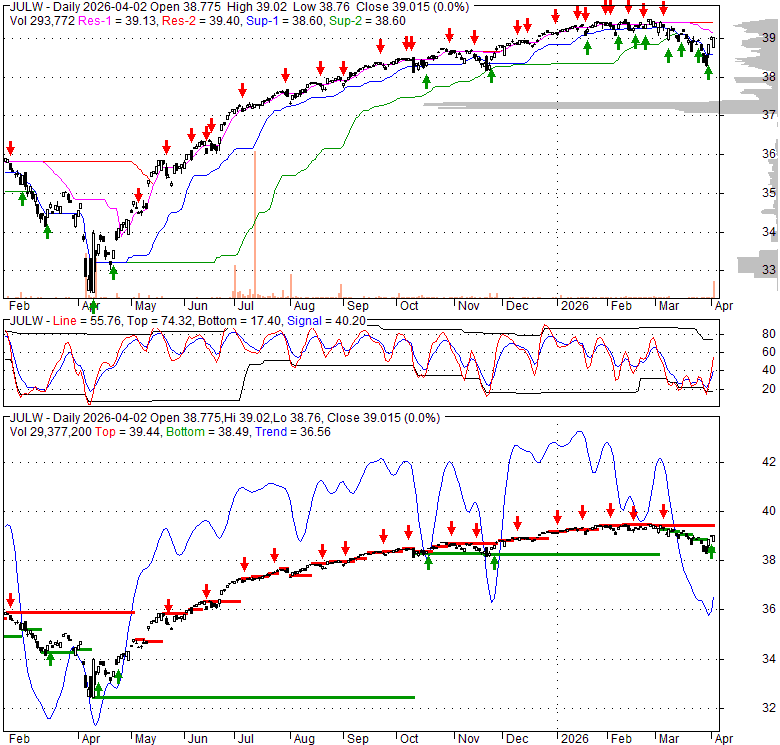
Task: Click the 'Signal = 40.20' oscillator label
Action: pos(326,321)
